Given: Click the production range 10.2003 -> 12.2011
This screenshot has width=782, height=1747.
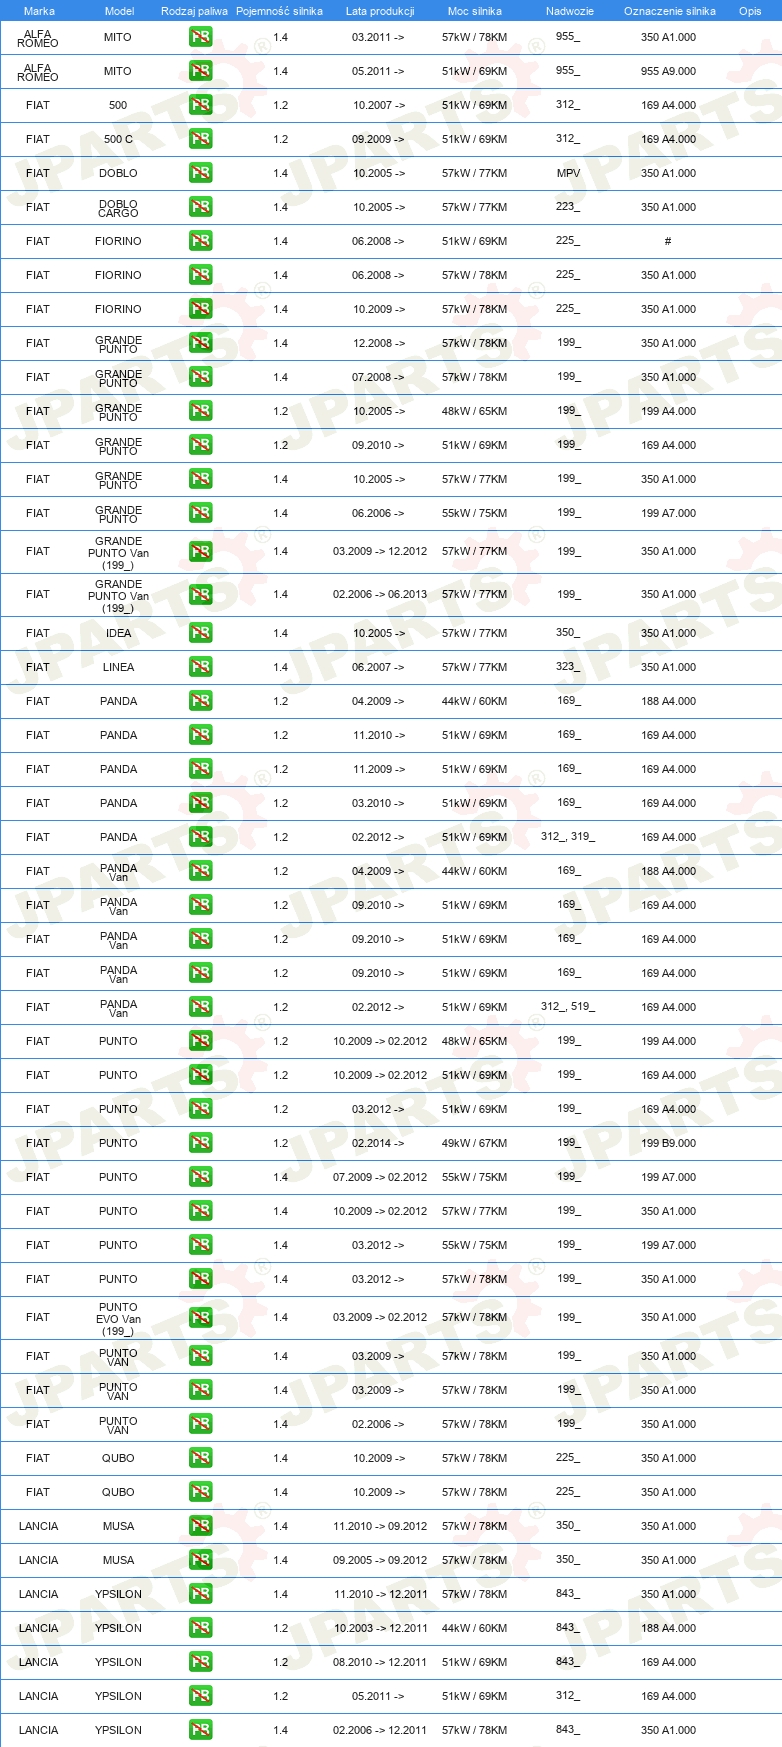Looking at the screenshot, I should click(x=380, y=1628).
